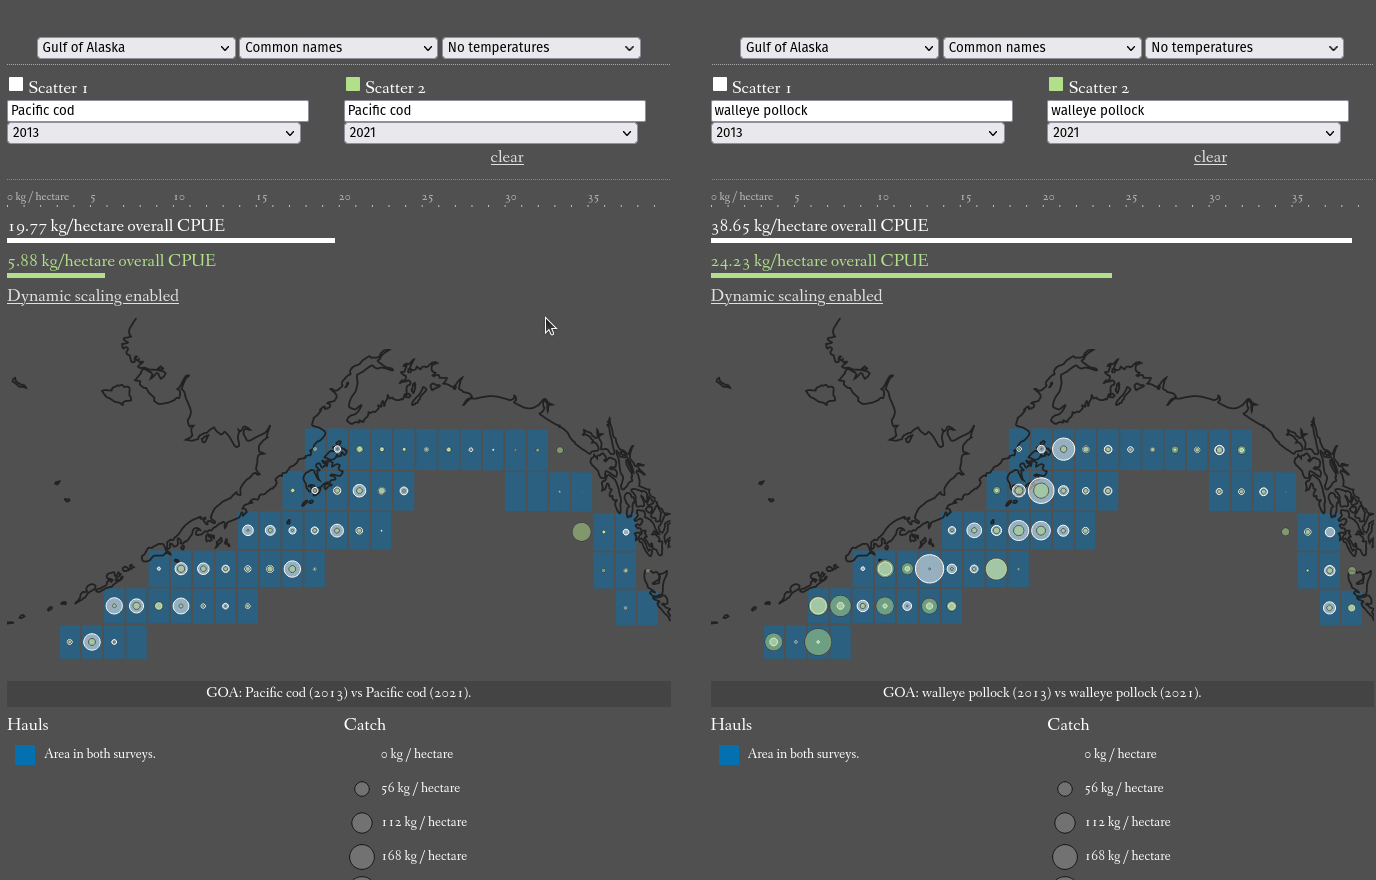The image size is (1376, 880).
Task: Click the clear link in the right panel
Action: pyautogui.click(x=1210, y=157)
